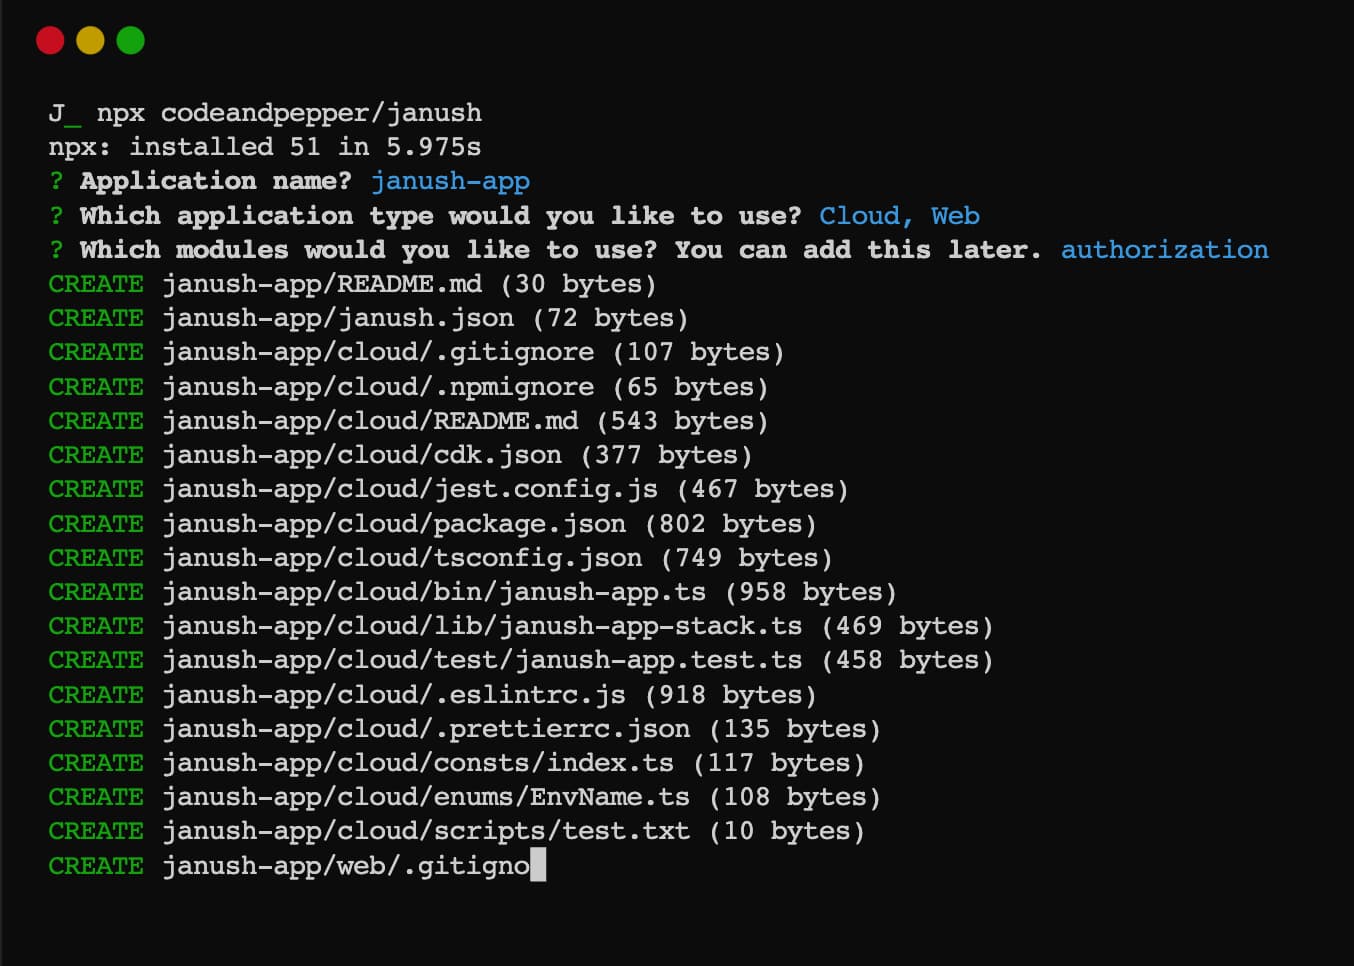Click the scripts/test.txt created file line
The width and height of the screenshot is (1354, 966).
click(x=512, y=831)
